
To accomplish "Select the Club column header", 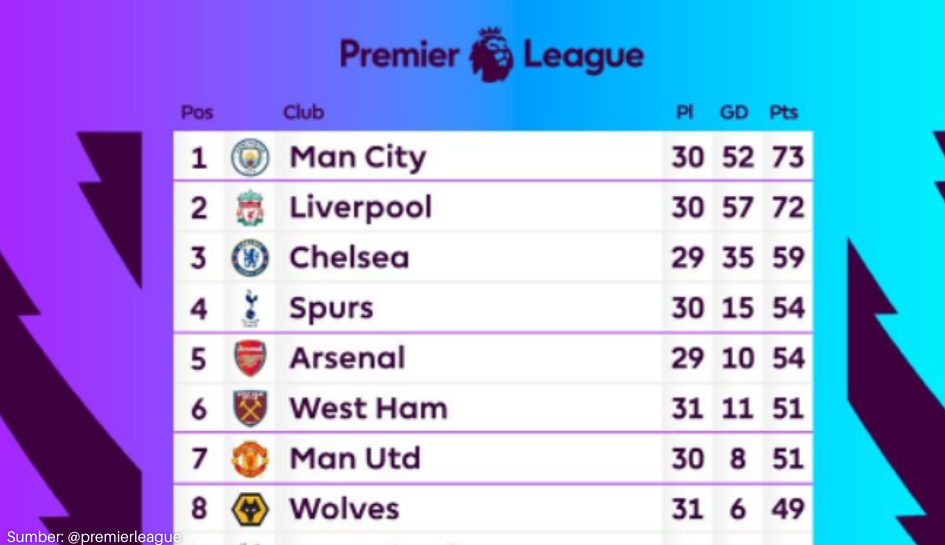I will tap(303, 113).
